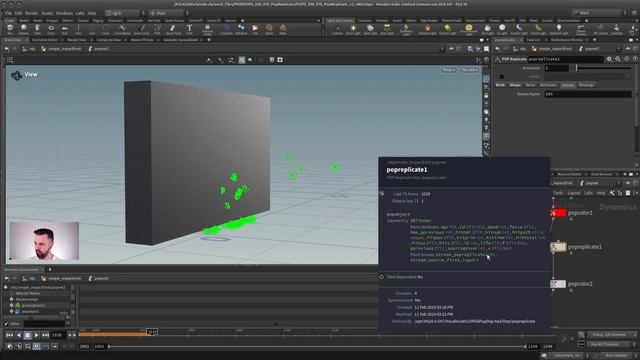Screen dimensions: 640x360
Task: Play the simulation forward
Action: click(x=36, y=335)
